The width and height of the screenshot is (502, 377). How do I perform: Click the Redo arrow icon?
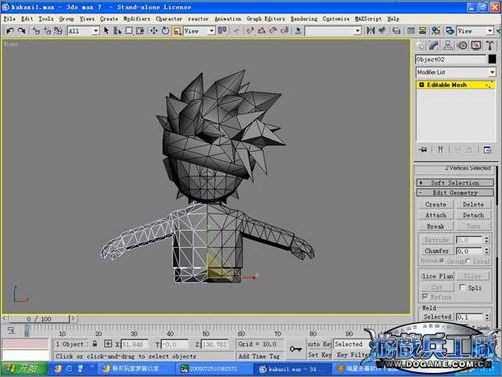pyautogui.click(x=22, y=31)
